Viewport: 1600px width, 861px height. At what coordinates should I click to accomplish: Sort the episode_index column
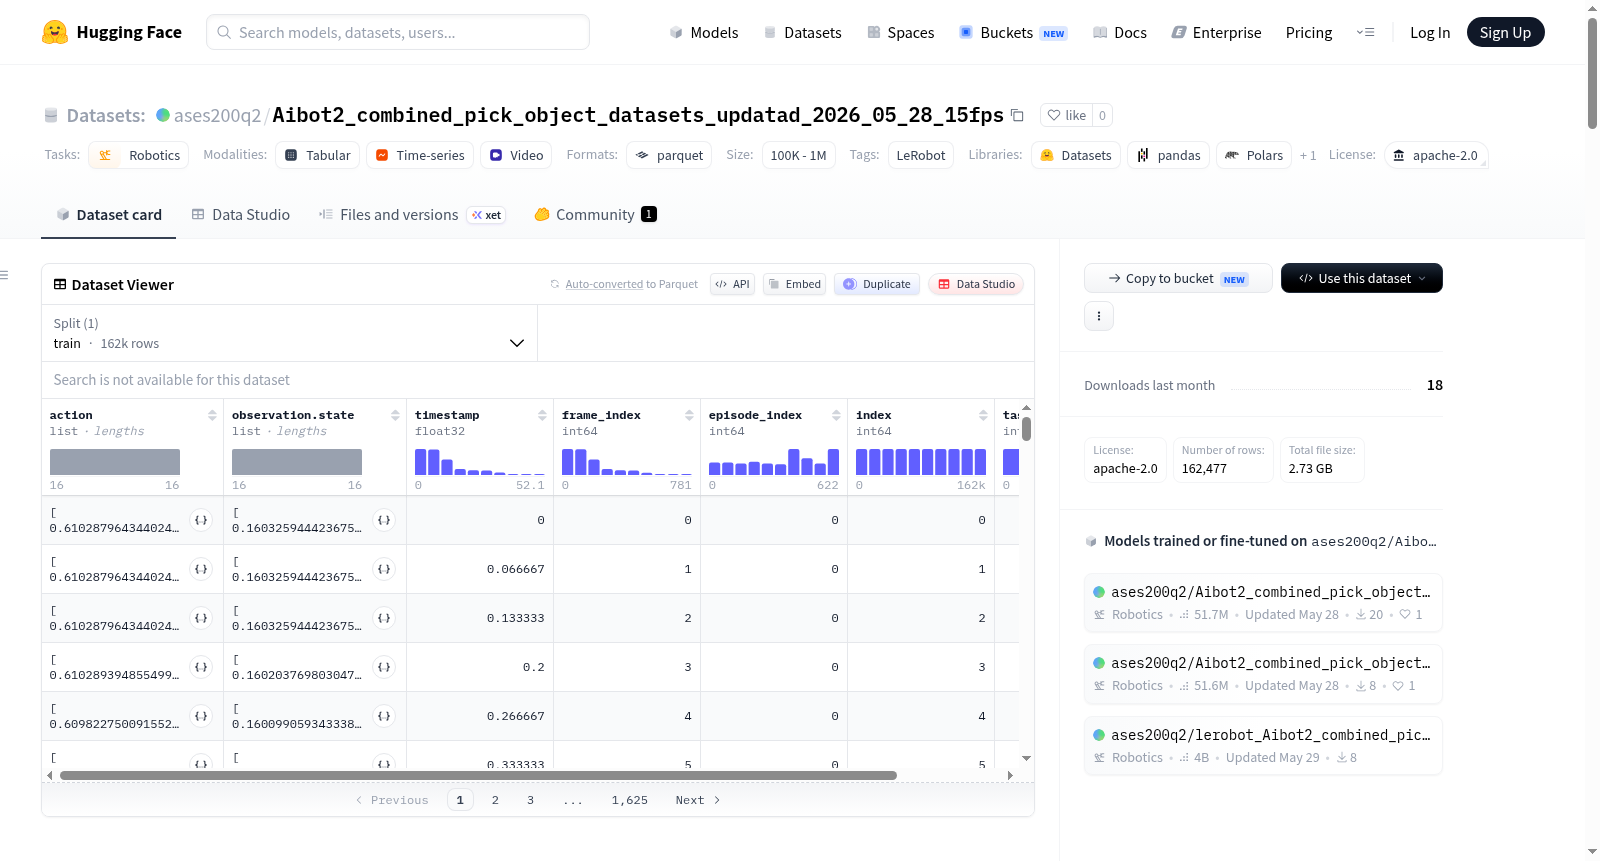pyautogui.click(x=836, y=415)
